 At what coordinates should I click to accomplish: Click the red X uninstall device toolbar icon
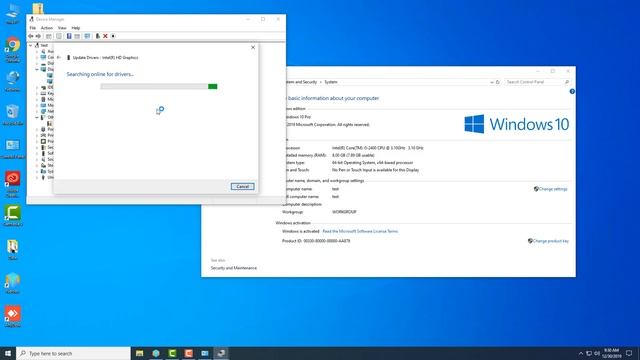pyautogui.click(x=105, y=36)
